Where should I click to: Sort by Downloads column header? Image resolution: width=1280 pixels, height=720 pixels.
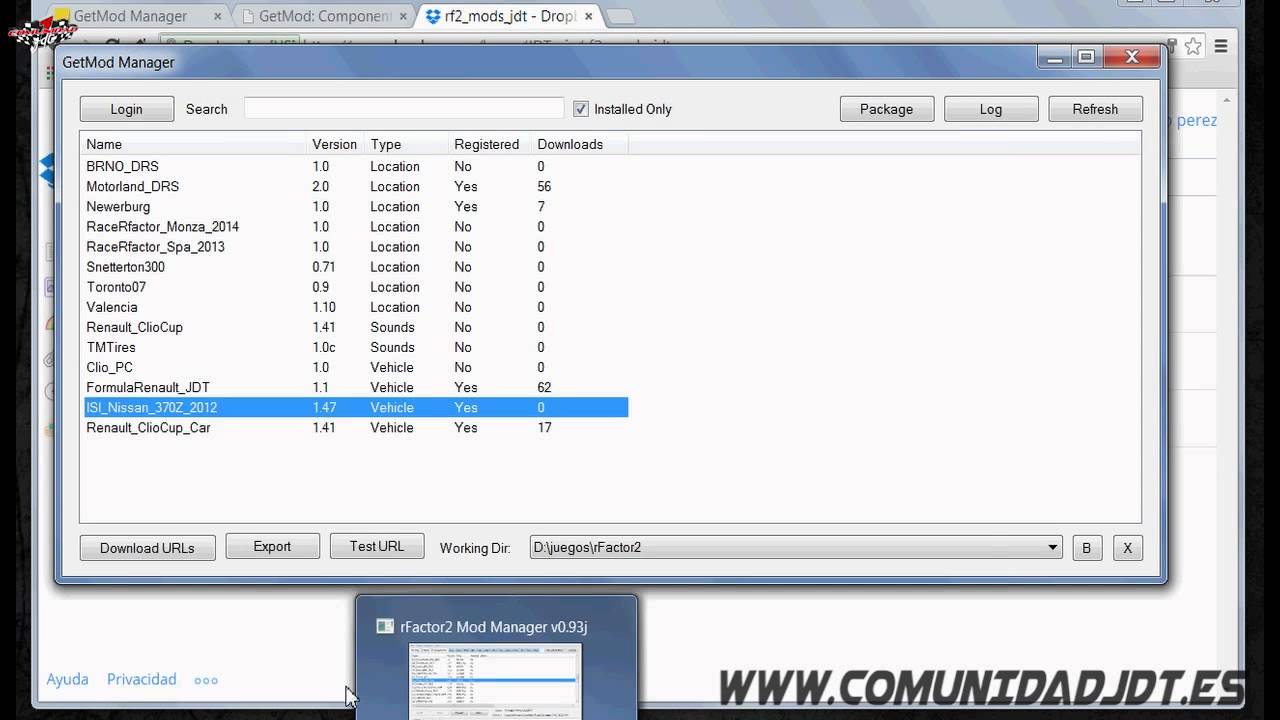tap(580, 144)
